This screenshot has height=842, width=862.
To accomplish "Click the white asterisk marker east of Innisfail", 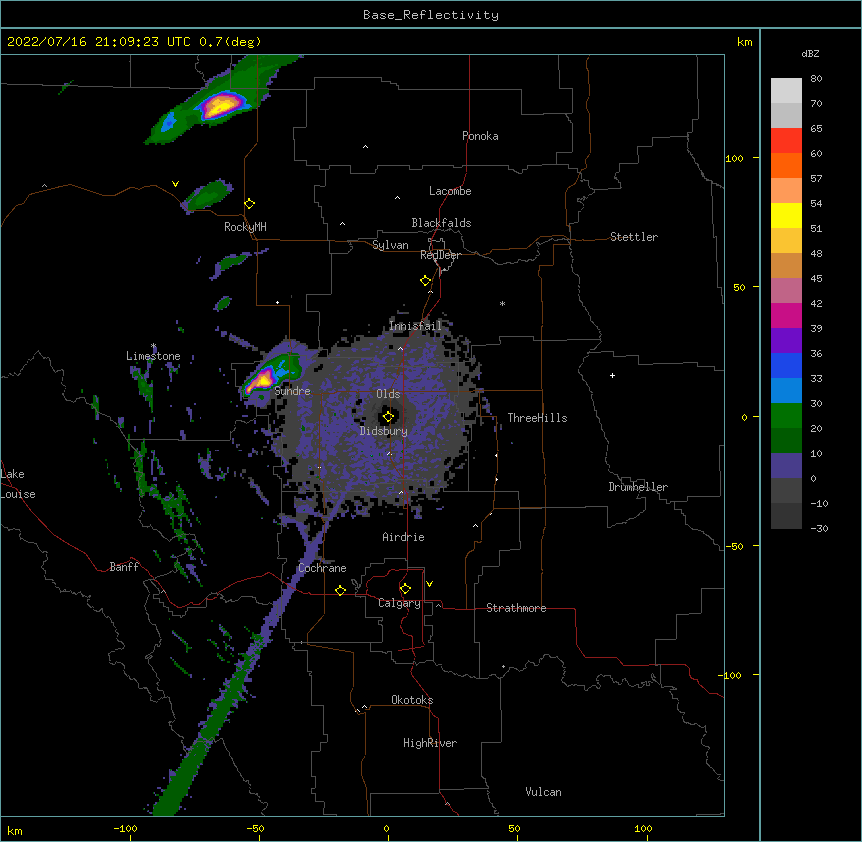I will [502, 303].
